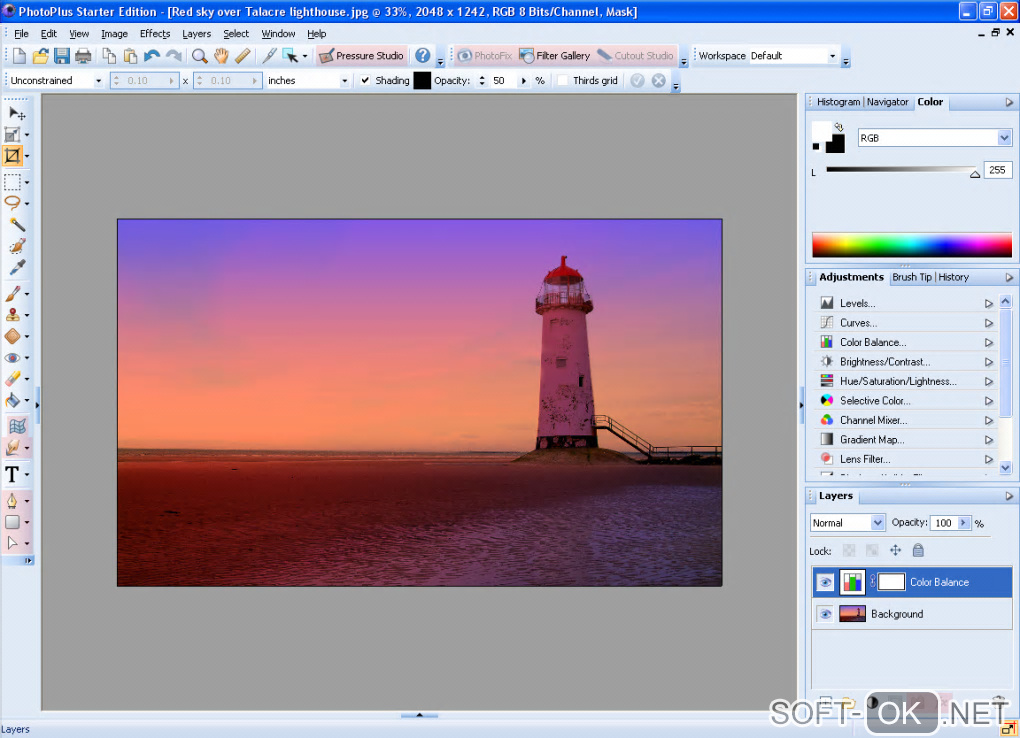Switch to the Brush Tip tab
Image resolution: width=1020 pixels, height=738 pixels.
[x=911, y=277]
